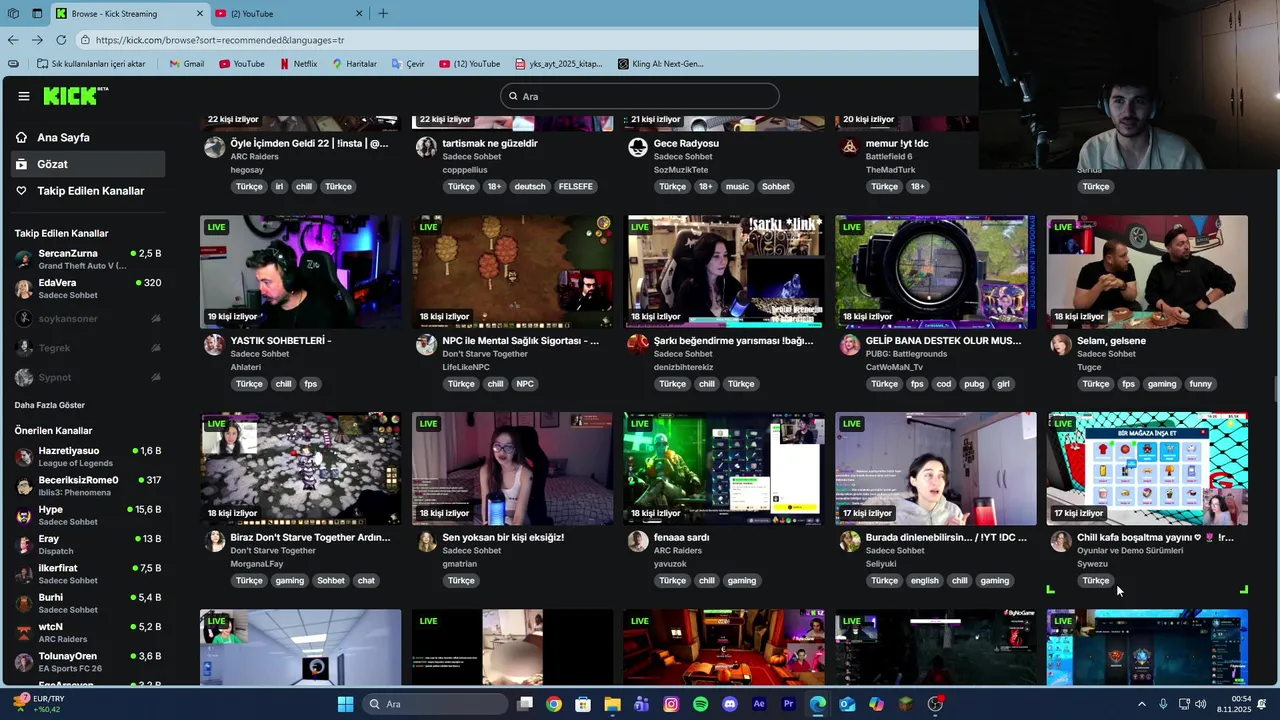Open Hazretiyasuo recommended channel
1280x720 pixels.
[x=88, y=457]
